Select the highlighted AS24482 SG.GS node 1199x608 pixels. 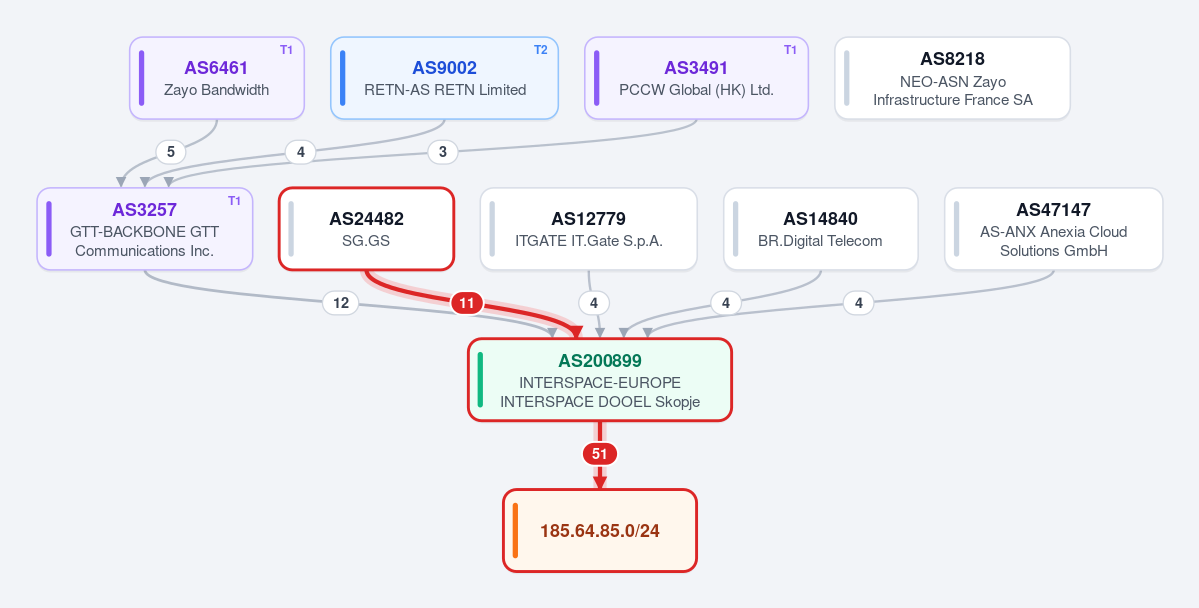tap(366, 229)
